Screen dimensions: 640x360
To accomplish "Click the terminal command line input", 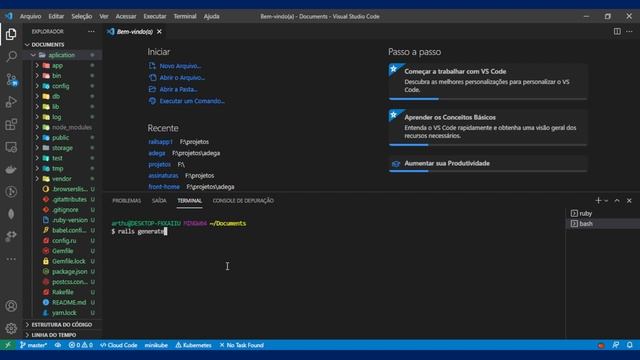I will (x=142, y=231).
